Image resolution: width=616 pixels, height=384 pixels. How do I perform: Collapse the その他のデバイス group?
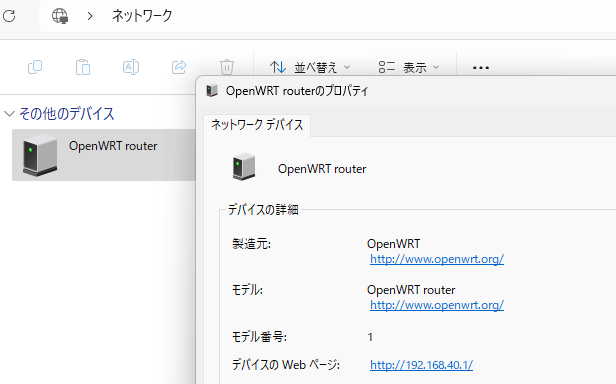click(9, 114)
